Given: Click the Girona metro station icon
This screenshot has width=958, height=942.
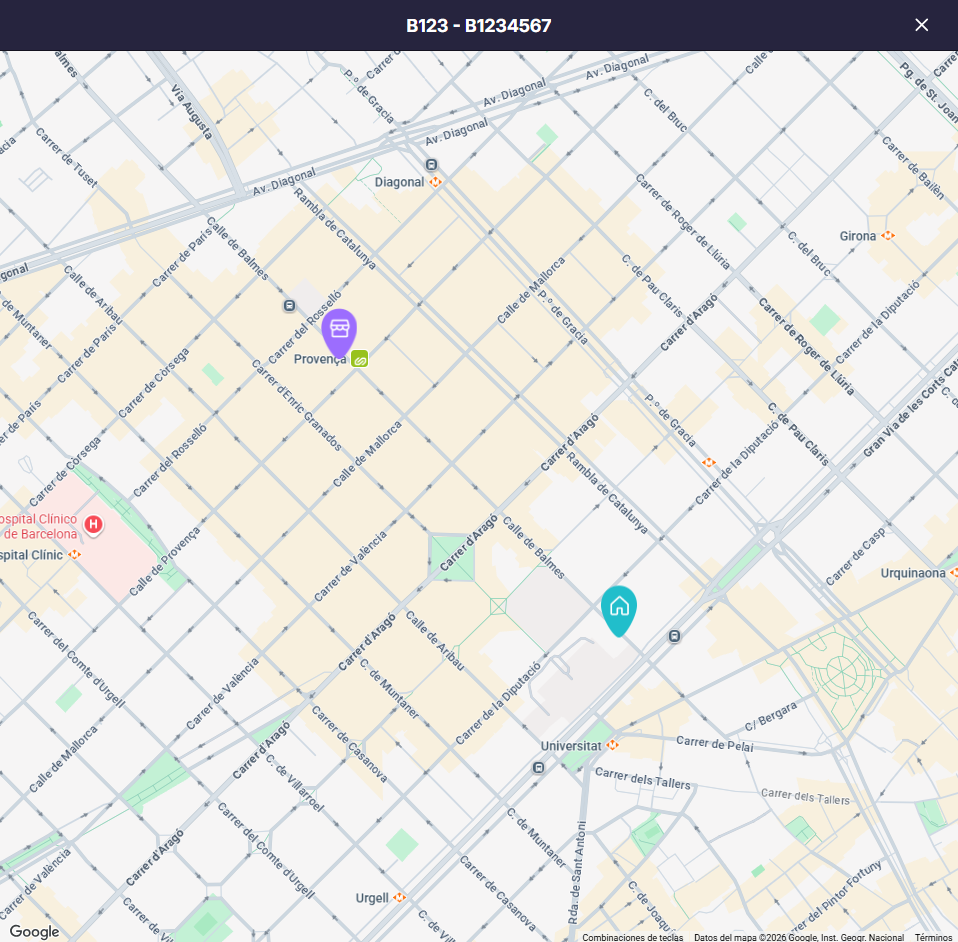Looking at the screenshot, I should pyautogui.click(x=888, y=236).
